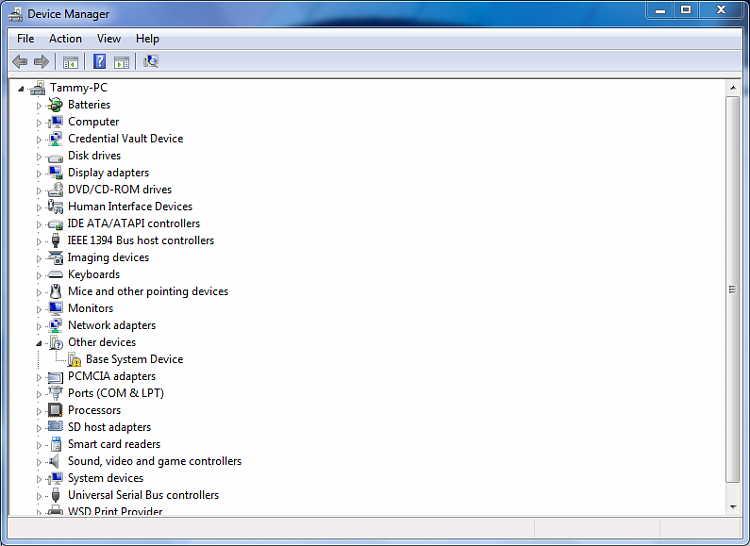Click the Mice and other pointing devices icon
Screen dimensions: 750x546
point(55,291)
